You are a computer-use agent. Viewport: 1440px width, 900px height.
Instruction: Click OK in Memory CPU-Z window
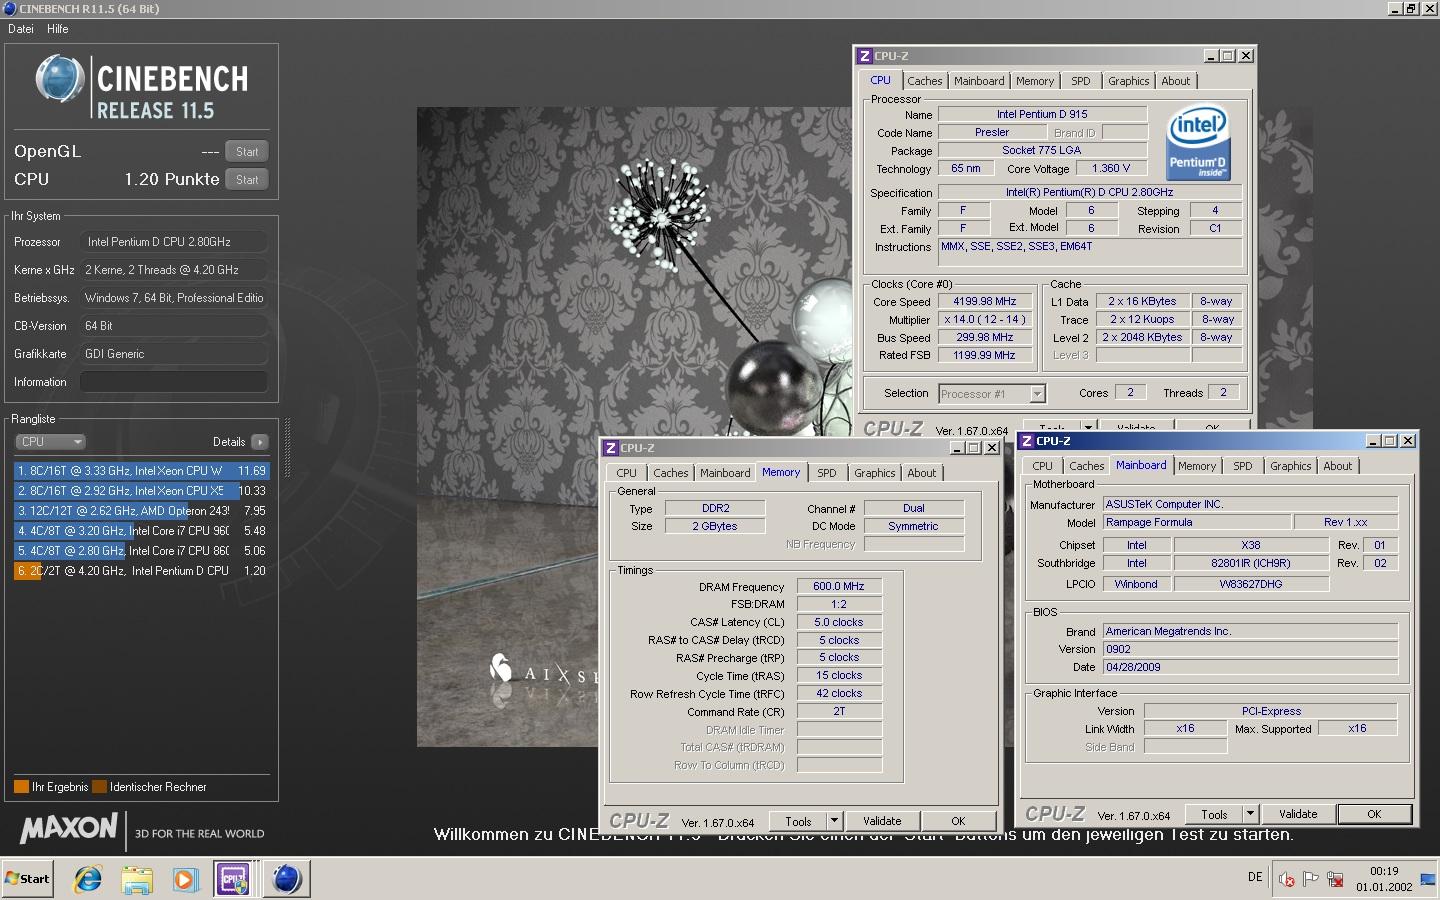958,822
